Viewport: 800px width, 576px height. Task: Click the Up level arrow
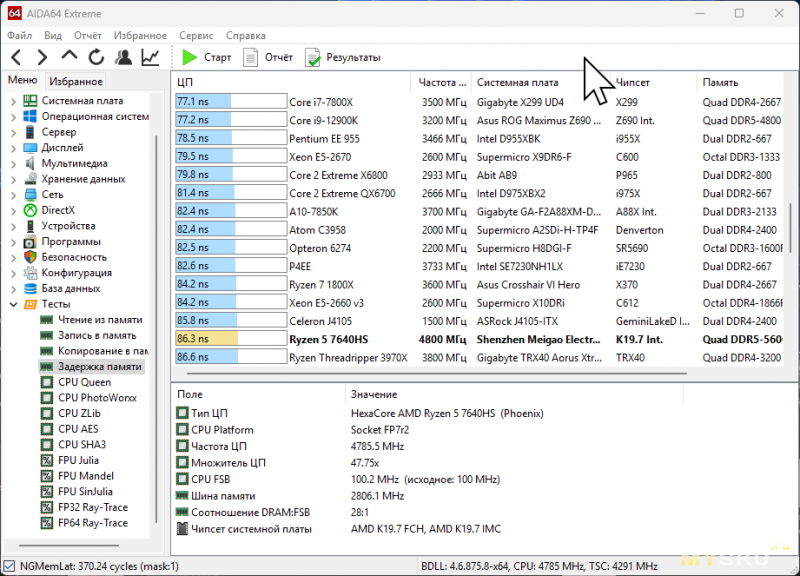[69, 55]
